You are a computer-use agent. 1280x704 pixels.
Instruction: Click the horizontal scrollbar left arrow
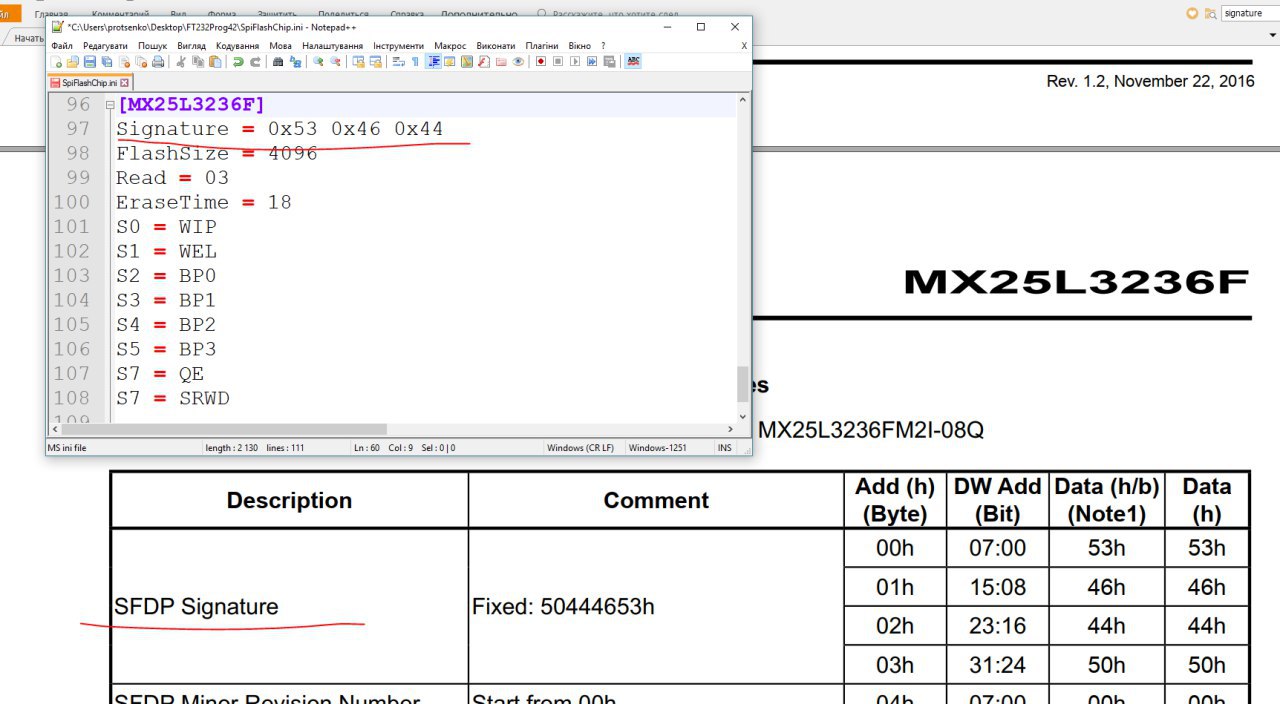(x=55, y=429)
